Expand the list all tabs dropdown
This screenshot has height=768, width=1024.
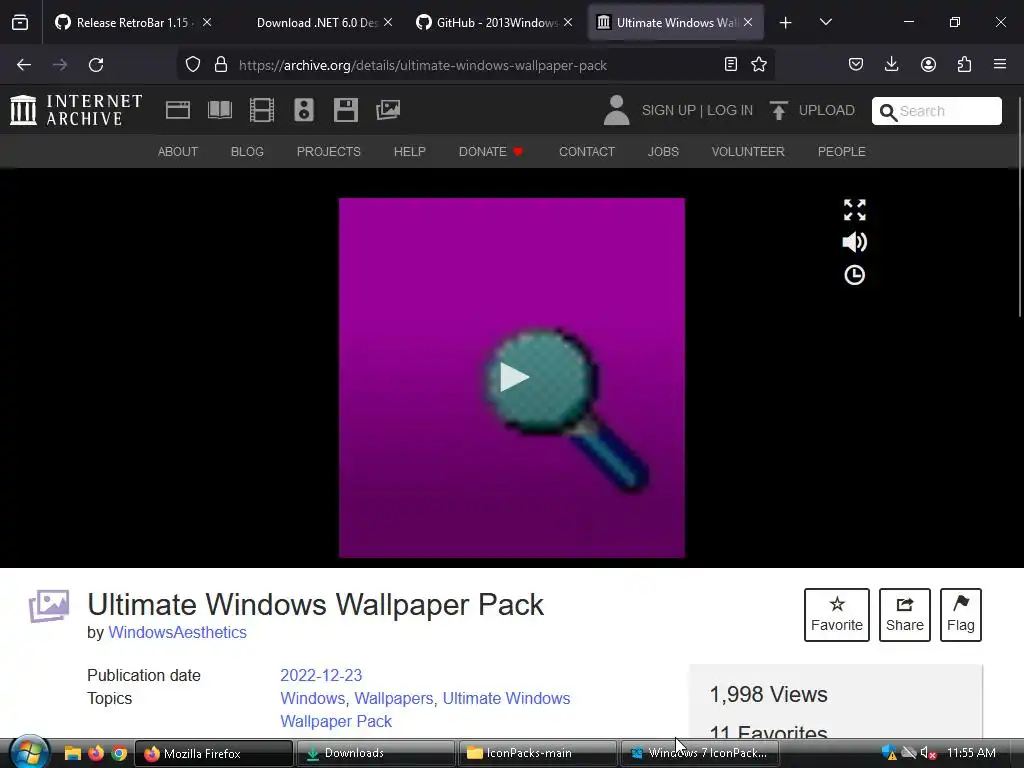(825, 22)
